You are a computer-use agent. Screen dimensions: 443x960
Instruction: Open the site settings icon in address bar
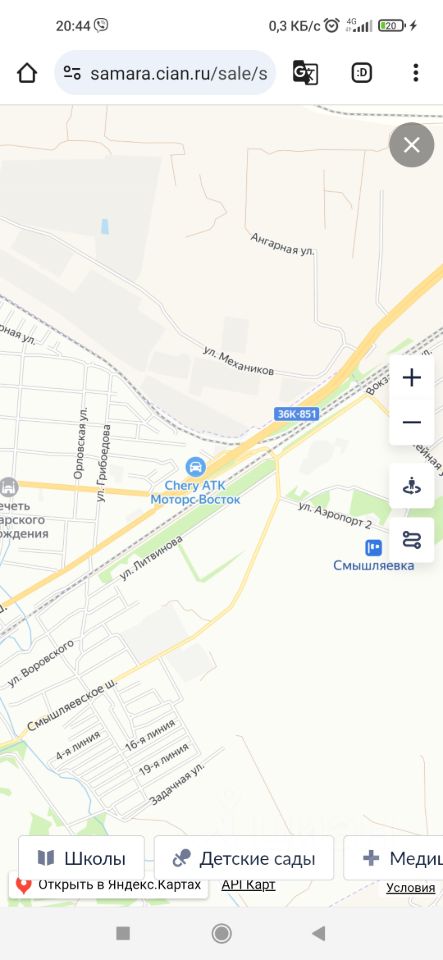(x=72, y=73)
